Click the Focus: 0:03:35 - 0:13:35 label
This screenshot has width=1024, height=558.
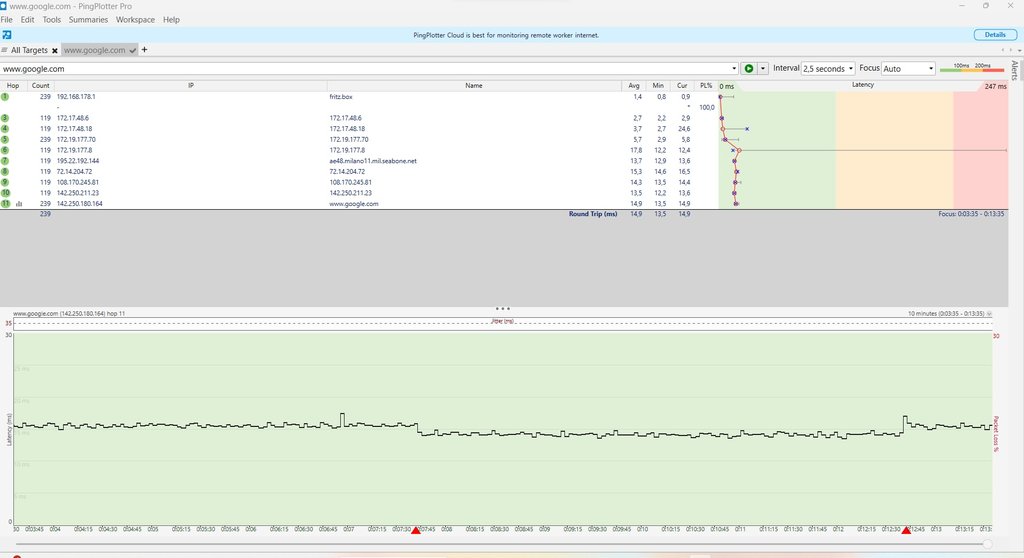[971, 214]
